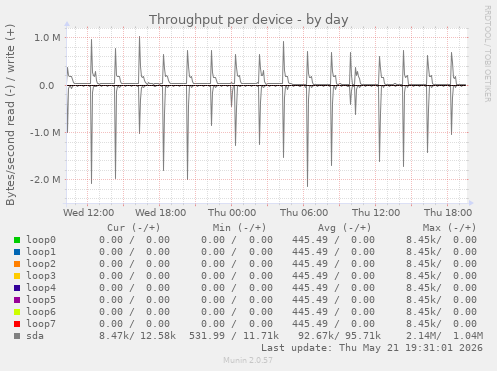497x371 pixels.
Task: Click the 'loop3' legend label
Action: 41,276
